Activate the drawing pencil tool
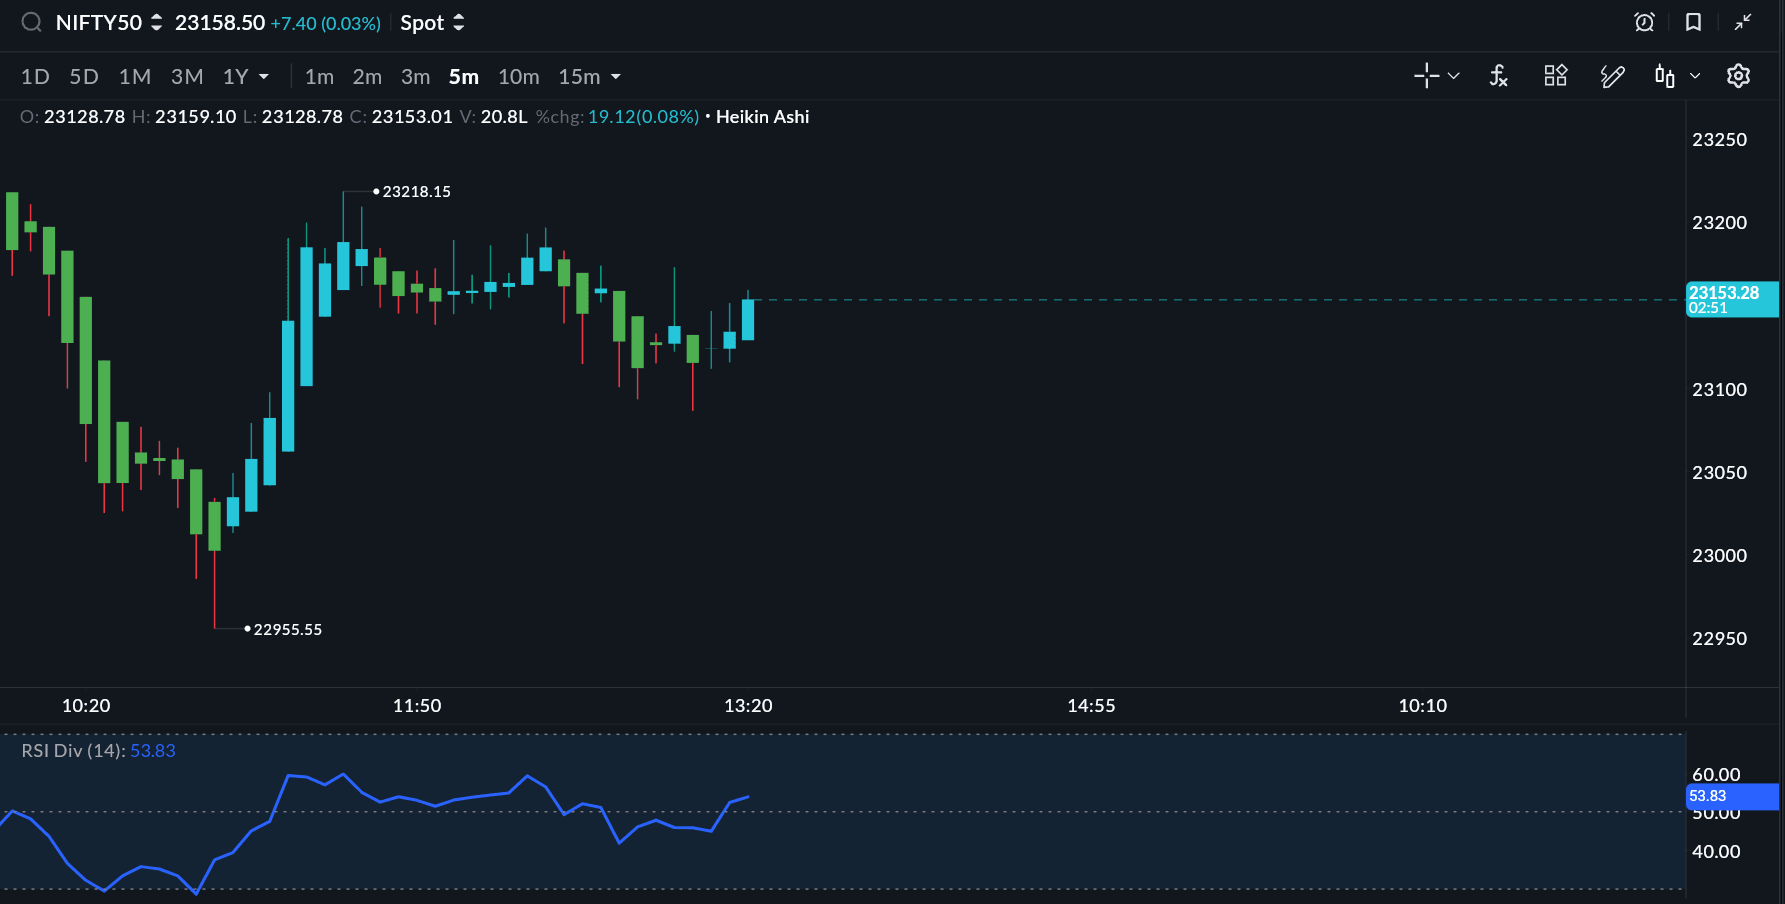This screenshot has width=1785, height=904. coord(1612,76)
